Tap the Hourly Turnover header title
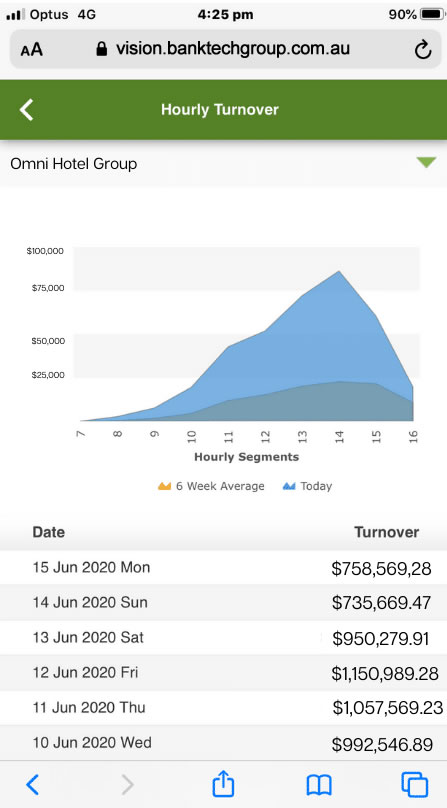 (220, 109)
